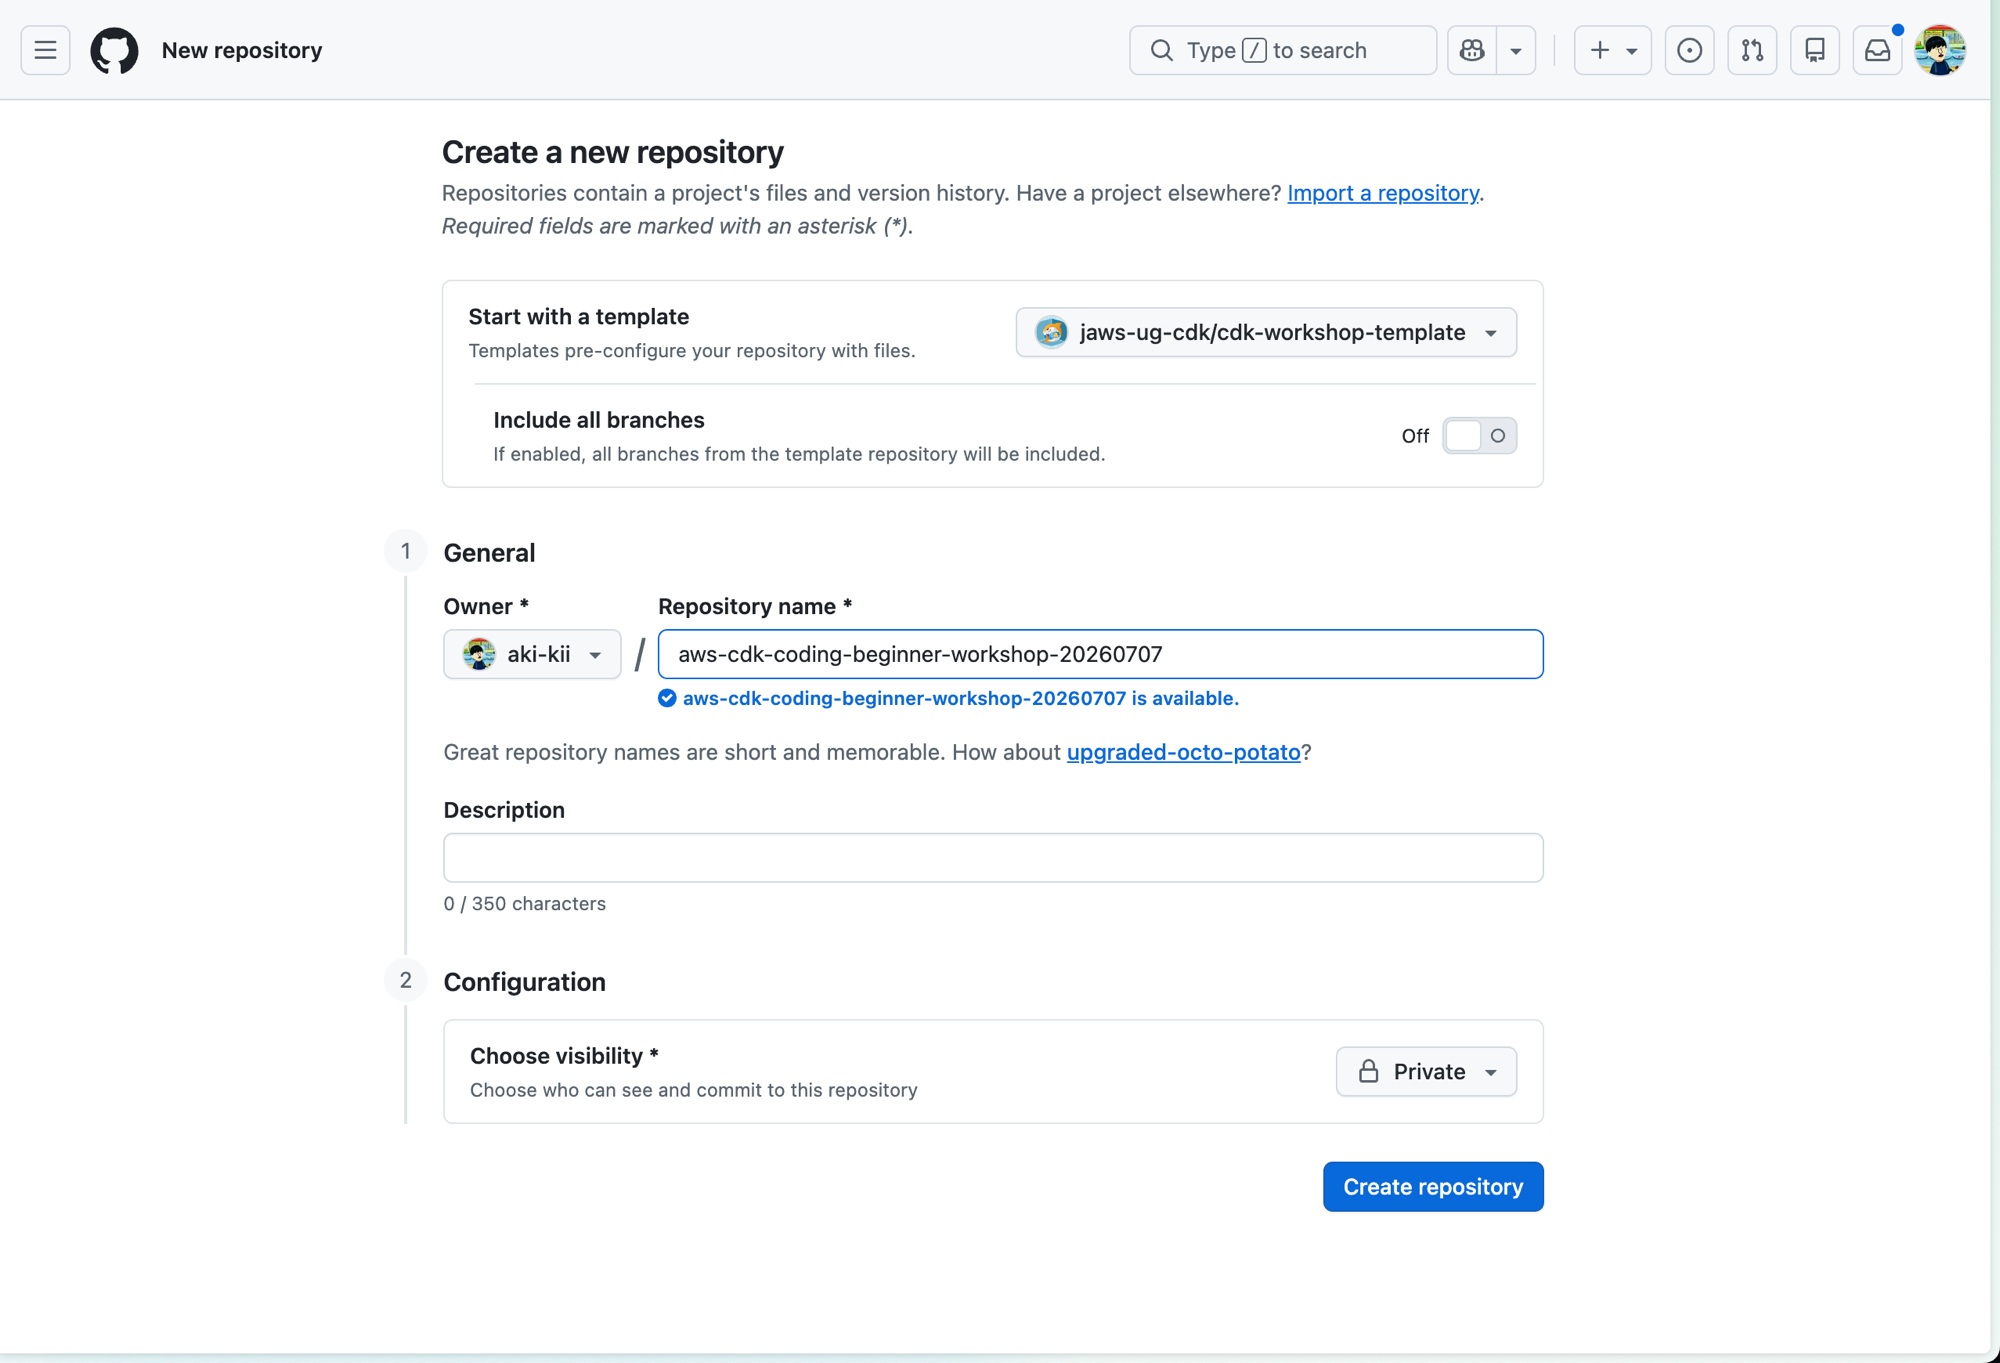Viewport: 2000px width, 1363px height.
Task: Open the user profile avatar menu
Action: coord(1940,50)
